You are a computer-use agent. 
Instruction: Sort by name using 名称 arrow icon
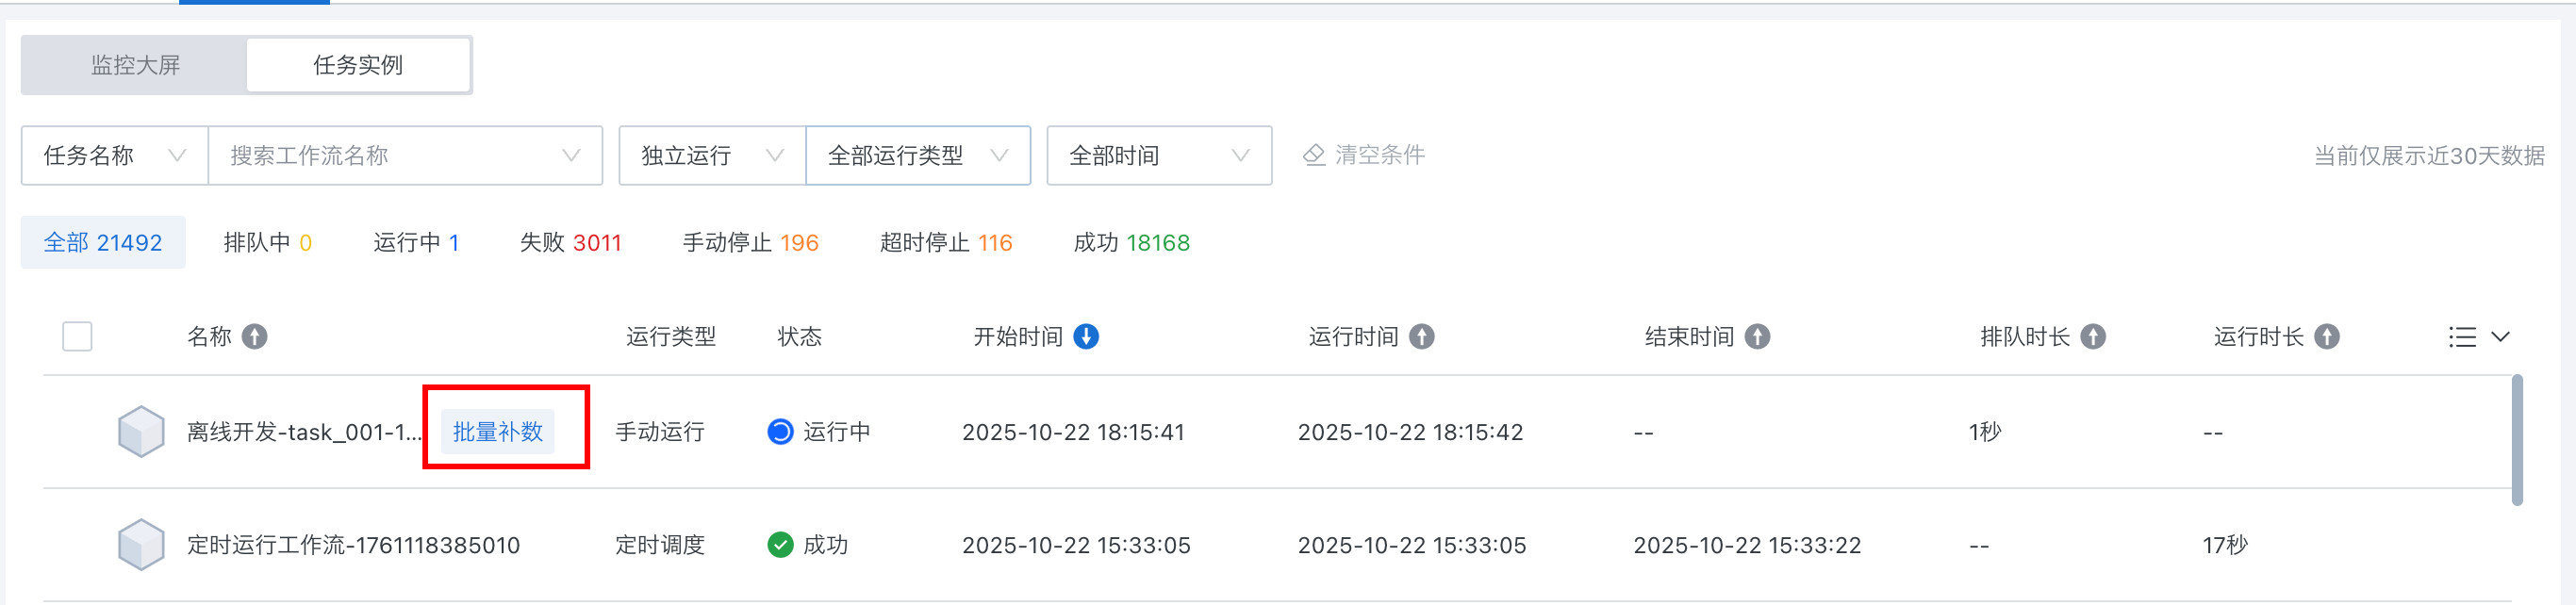pos(255,337)
